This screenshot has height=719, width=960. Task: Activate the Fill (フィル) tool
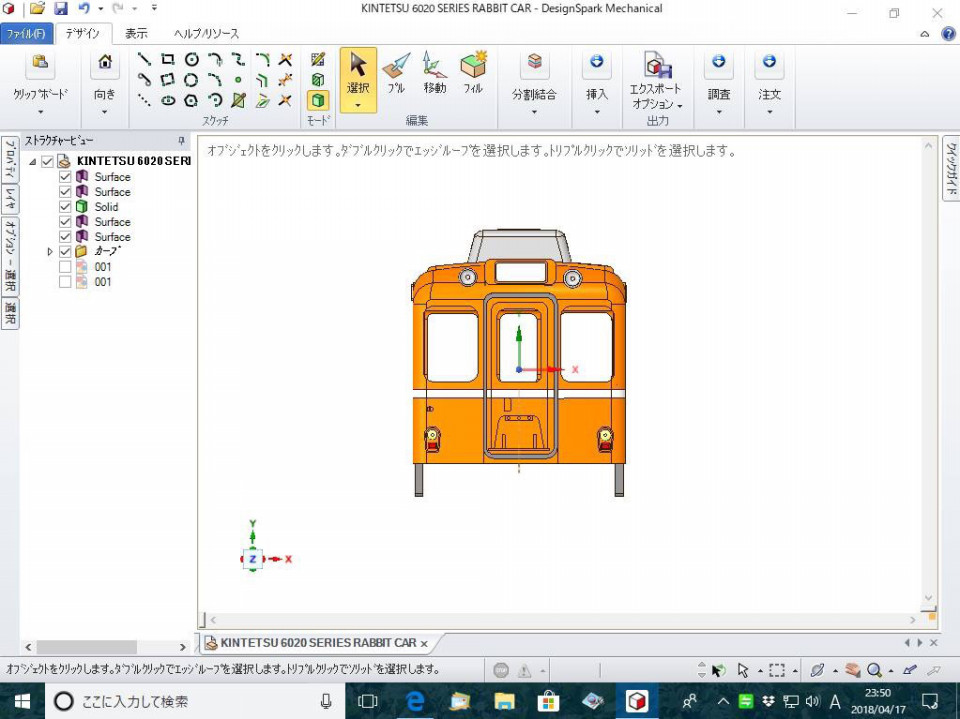[x=473, y=72]
